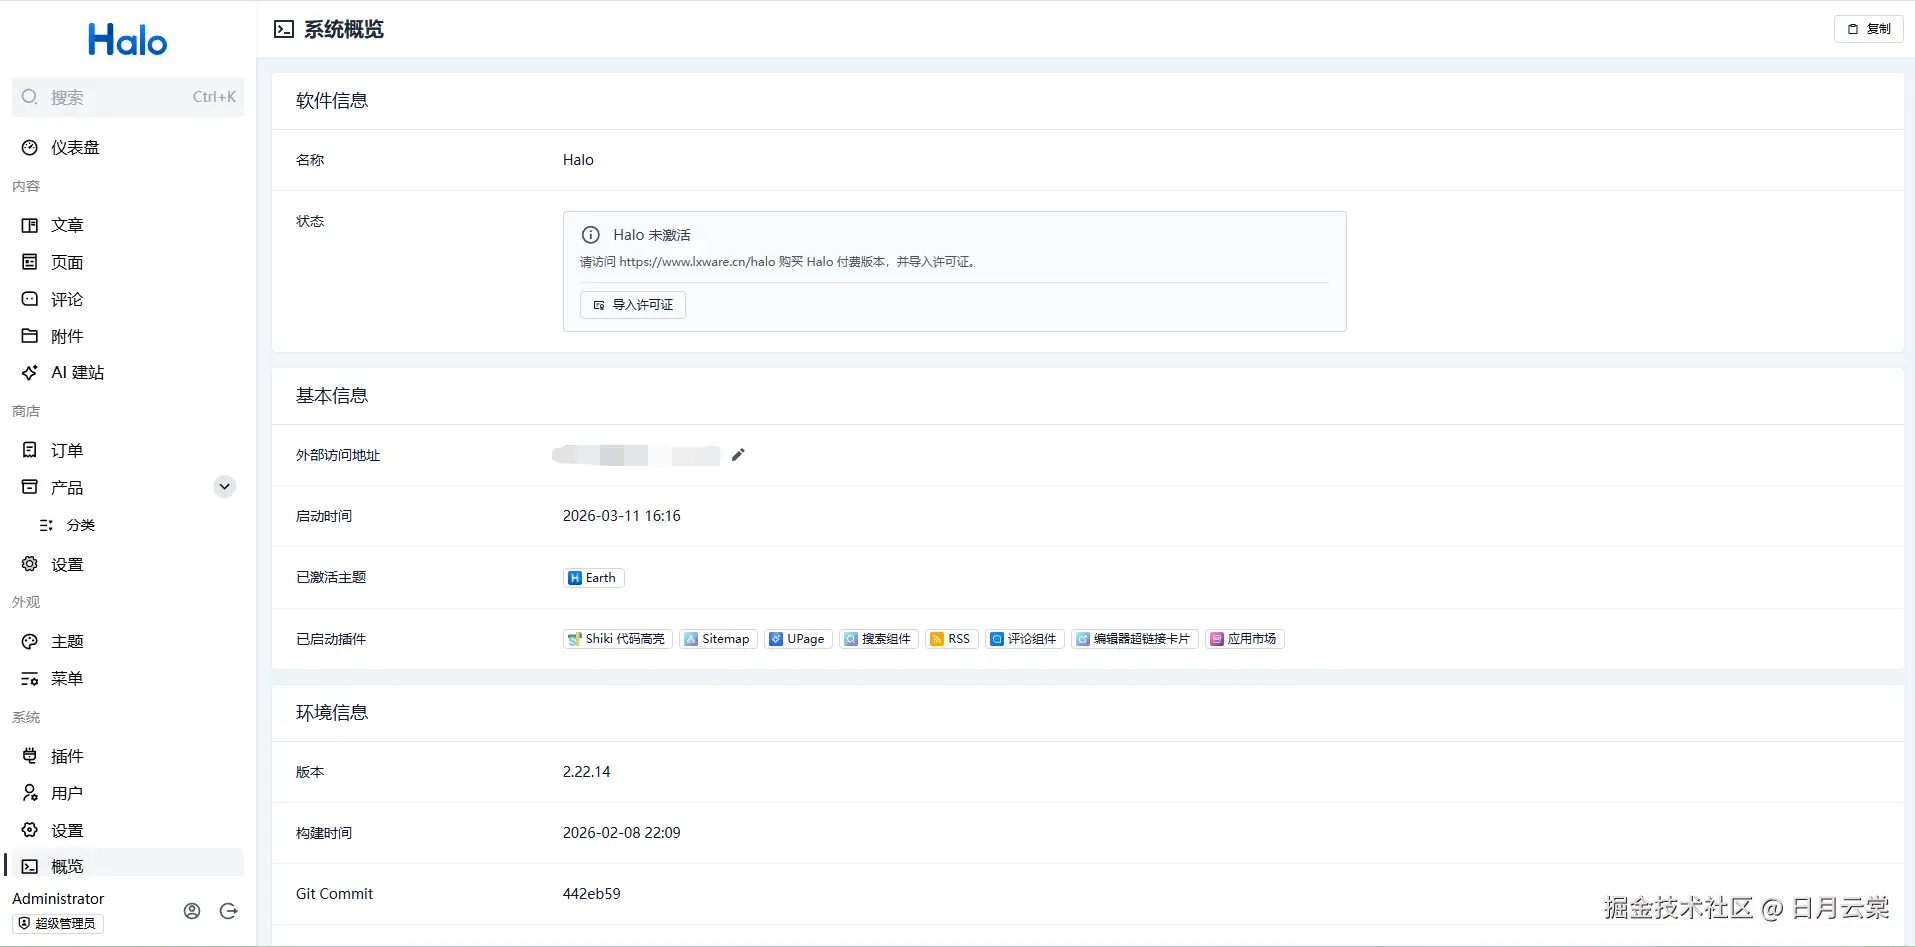The height and width of the screenshot is (947, 1915).
Task: Click the 软件信息 section heading
Action: pyautogui.click(x=332, y=101)
